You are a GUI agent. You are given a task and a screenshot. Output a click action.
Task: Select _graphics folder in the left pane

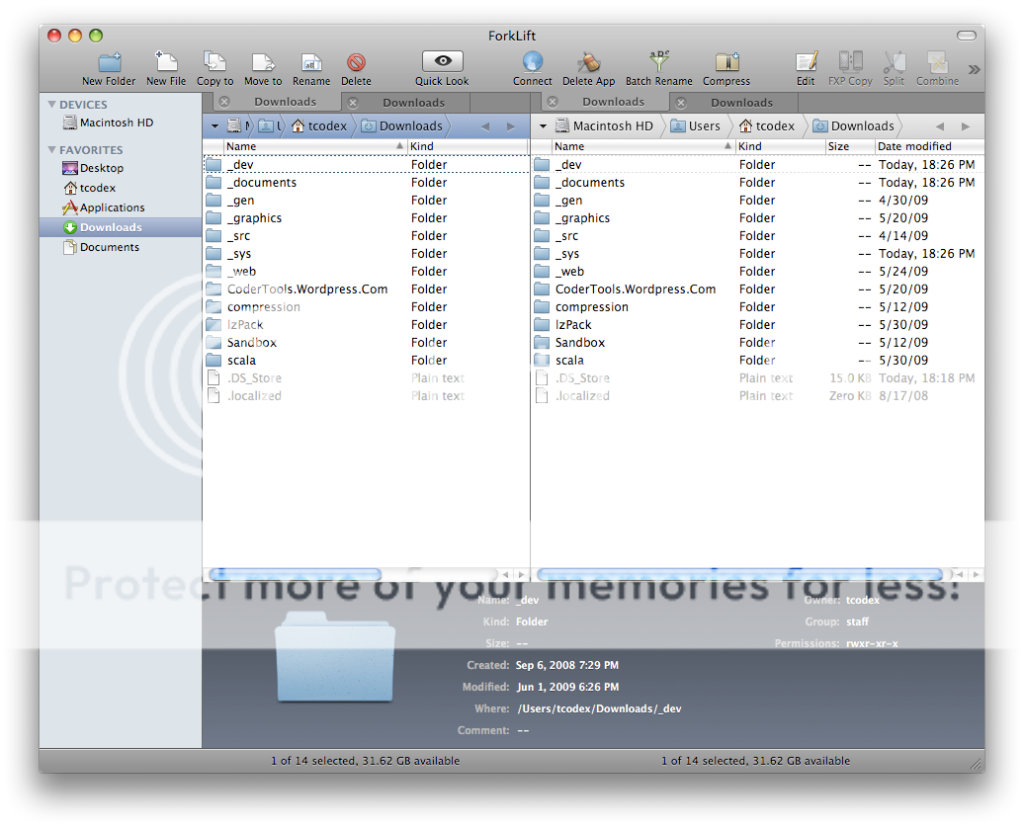pyautogui.click(x=366, y=218)
